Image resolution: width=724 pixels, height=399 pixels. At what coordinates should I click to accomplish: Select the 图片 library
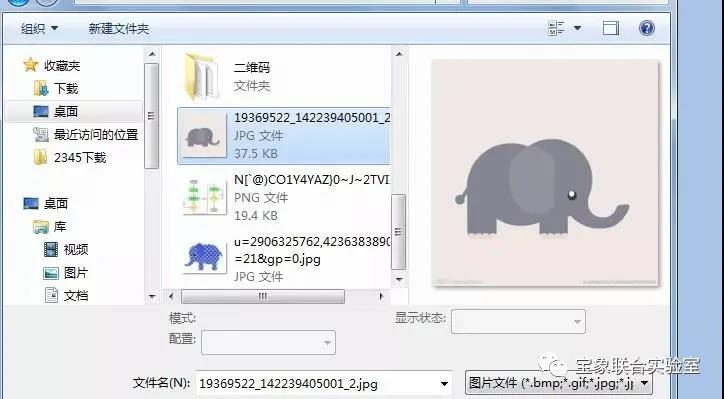click(x=65, y=272)
